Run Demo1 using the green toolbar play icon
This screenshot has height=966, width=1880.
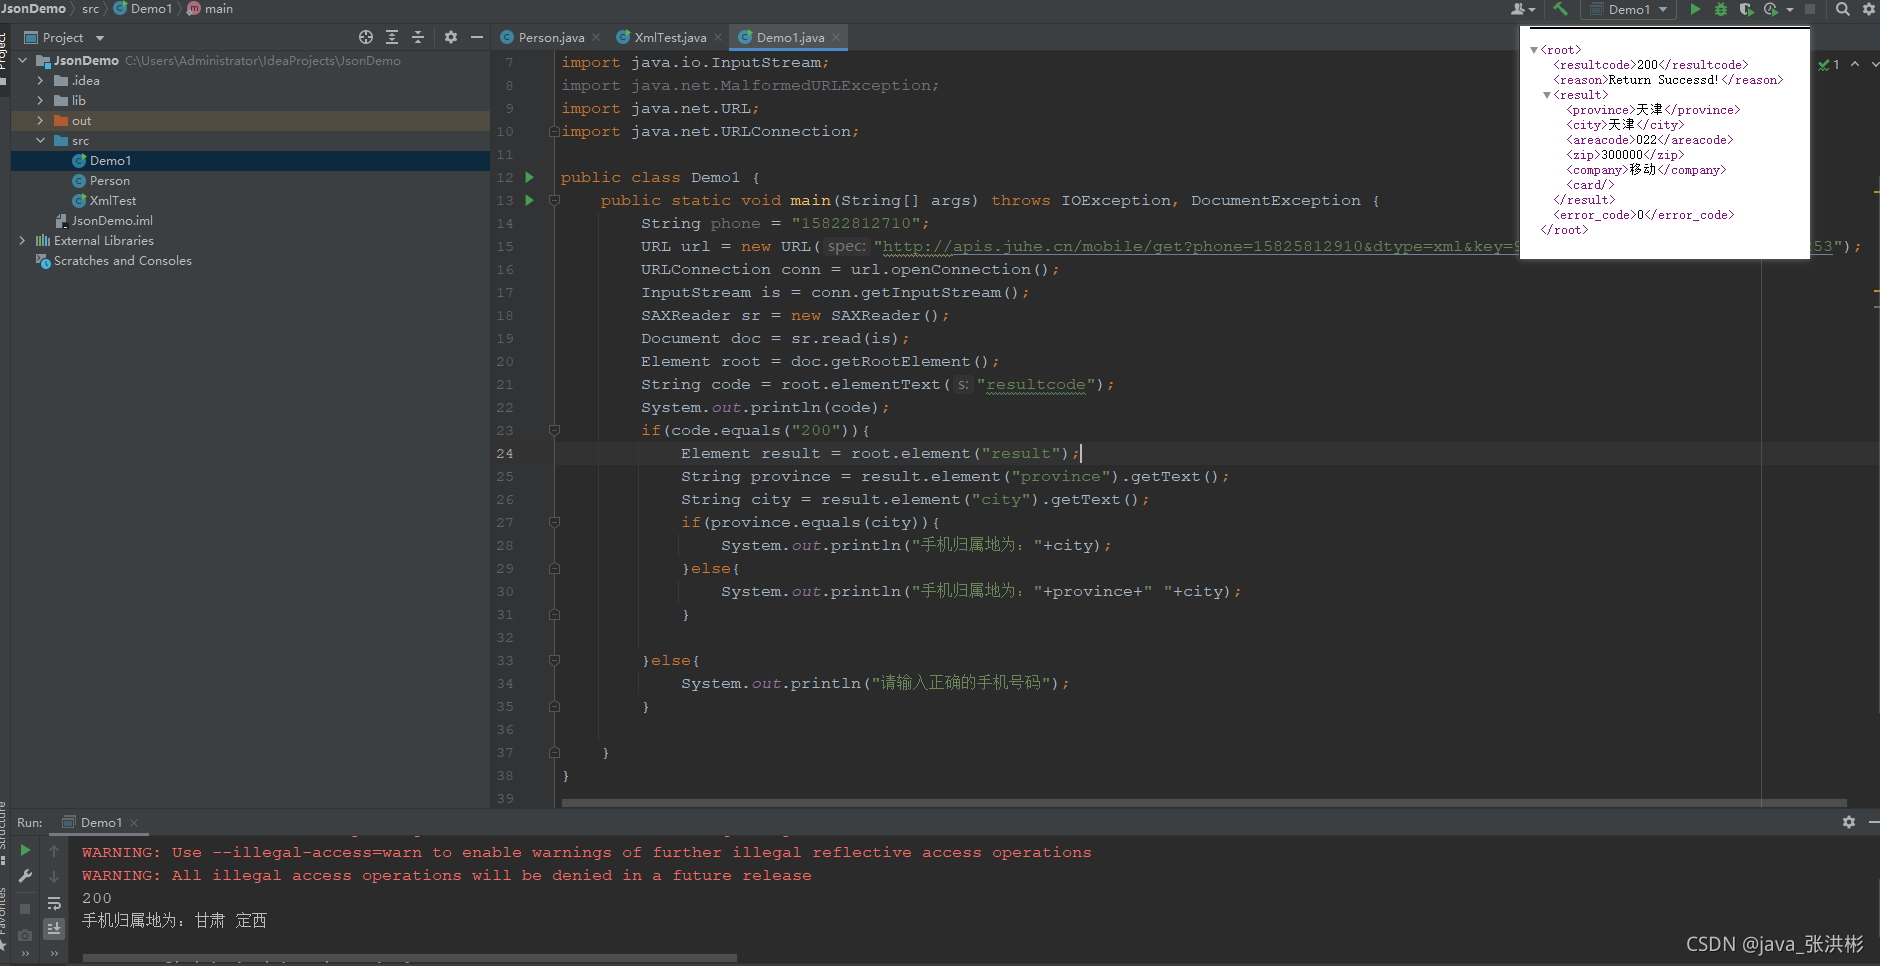tap(1695, 9)
